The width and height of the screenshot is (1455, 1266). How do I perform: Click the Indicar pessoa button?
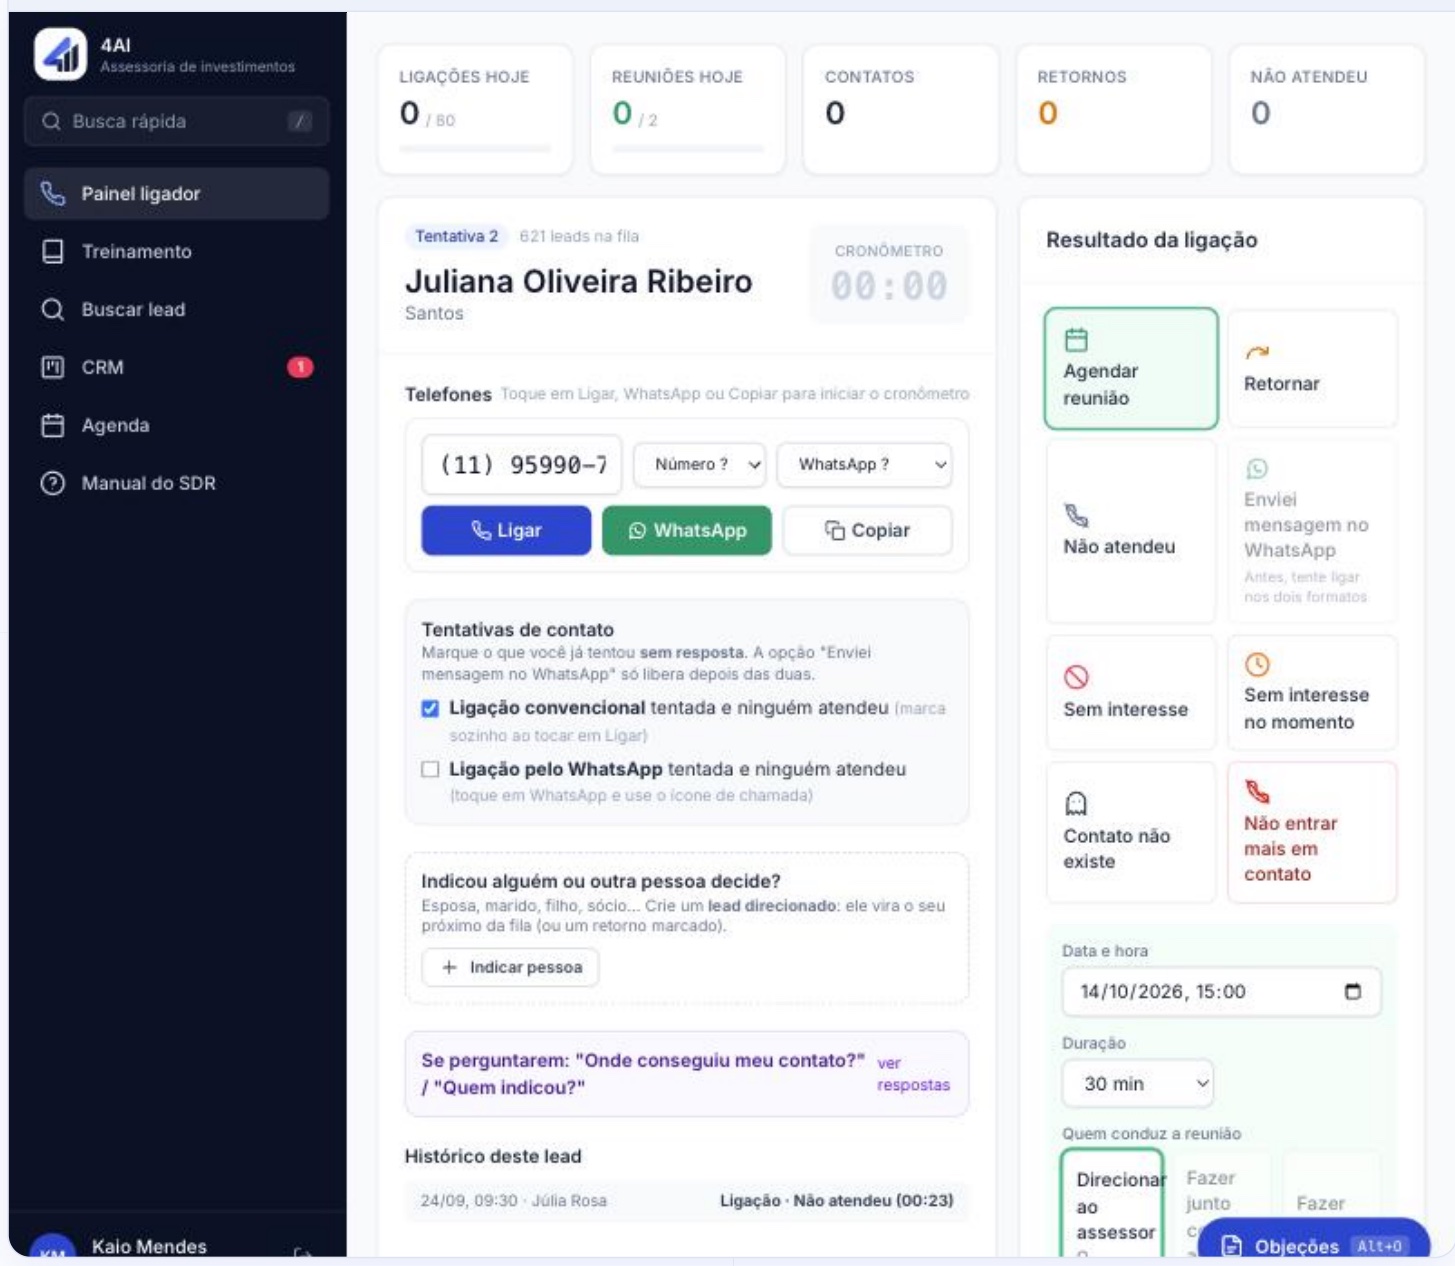(510, 968)
